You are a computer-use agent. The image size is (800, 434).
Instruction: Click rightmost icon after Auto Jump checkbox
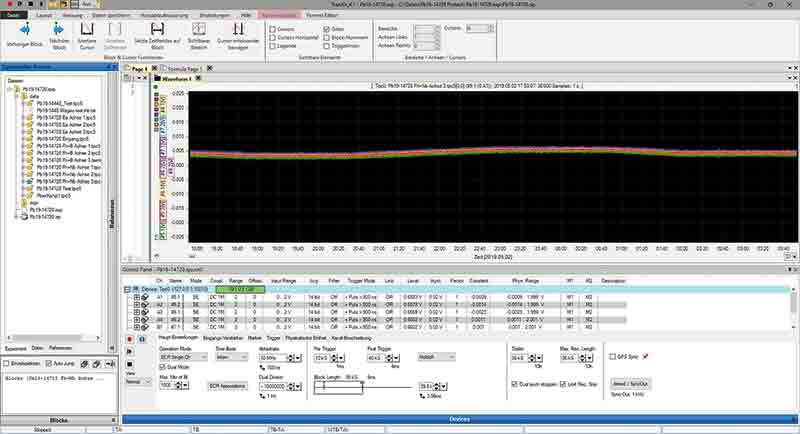point(110,364)
